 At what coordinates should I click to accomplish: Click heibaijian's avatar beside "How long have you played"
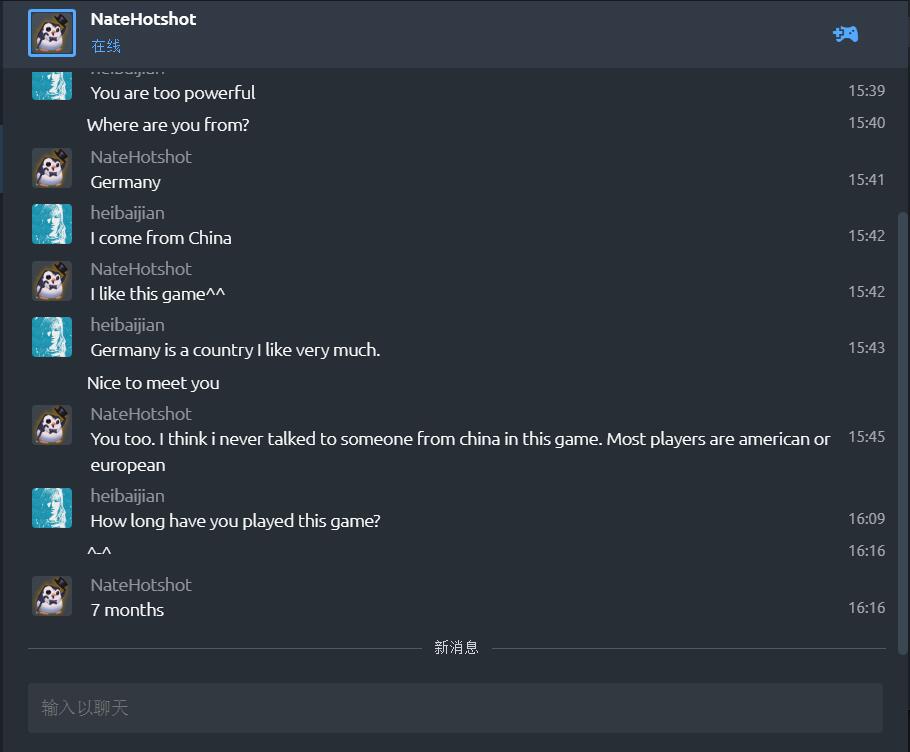click(52, 508)
